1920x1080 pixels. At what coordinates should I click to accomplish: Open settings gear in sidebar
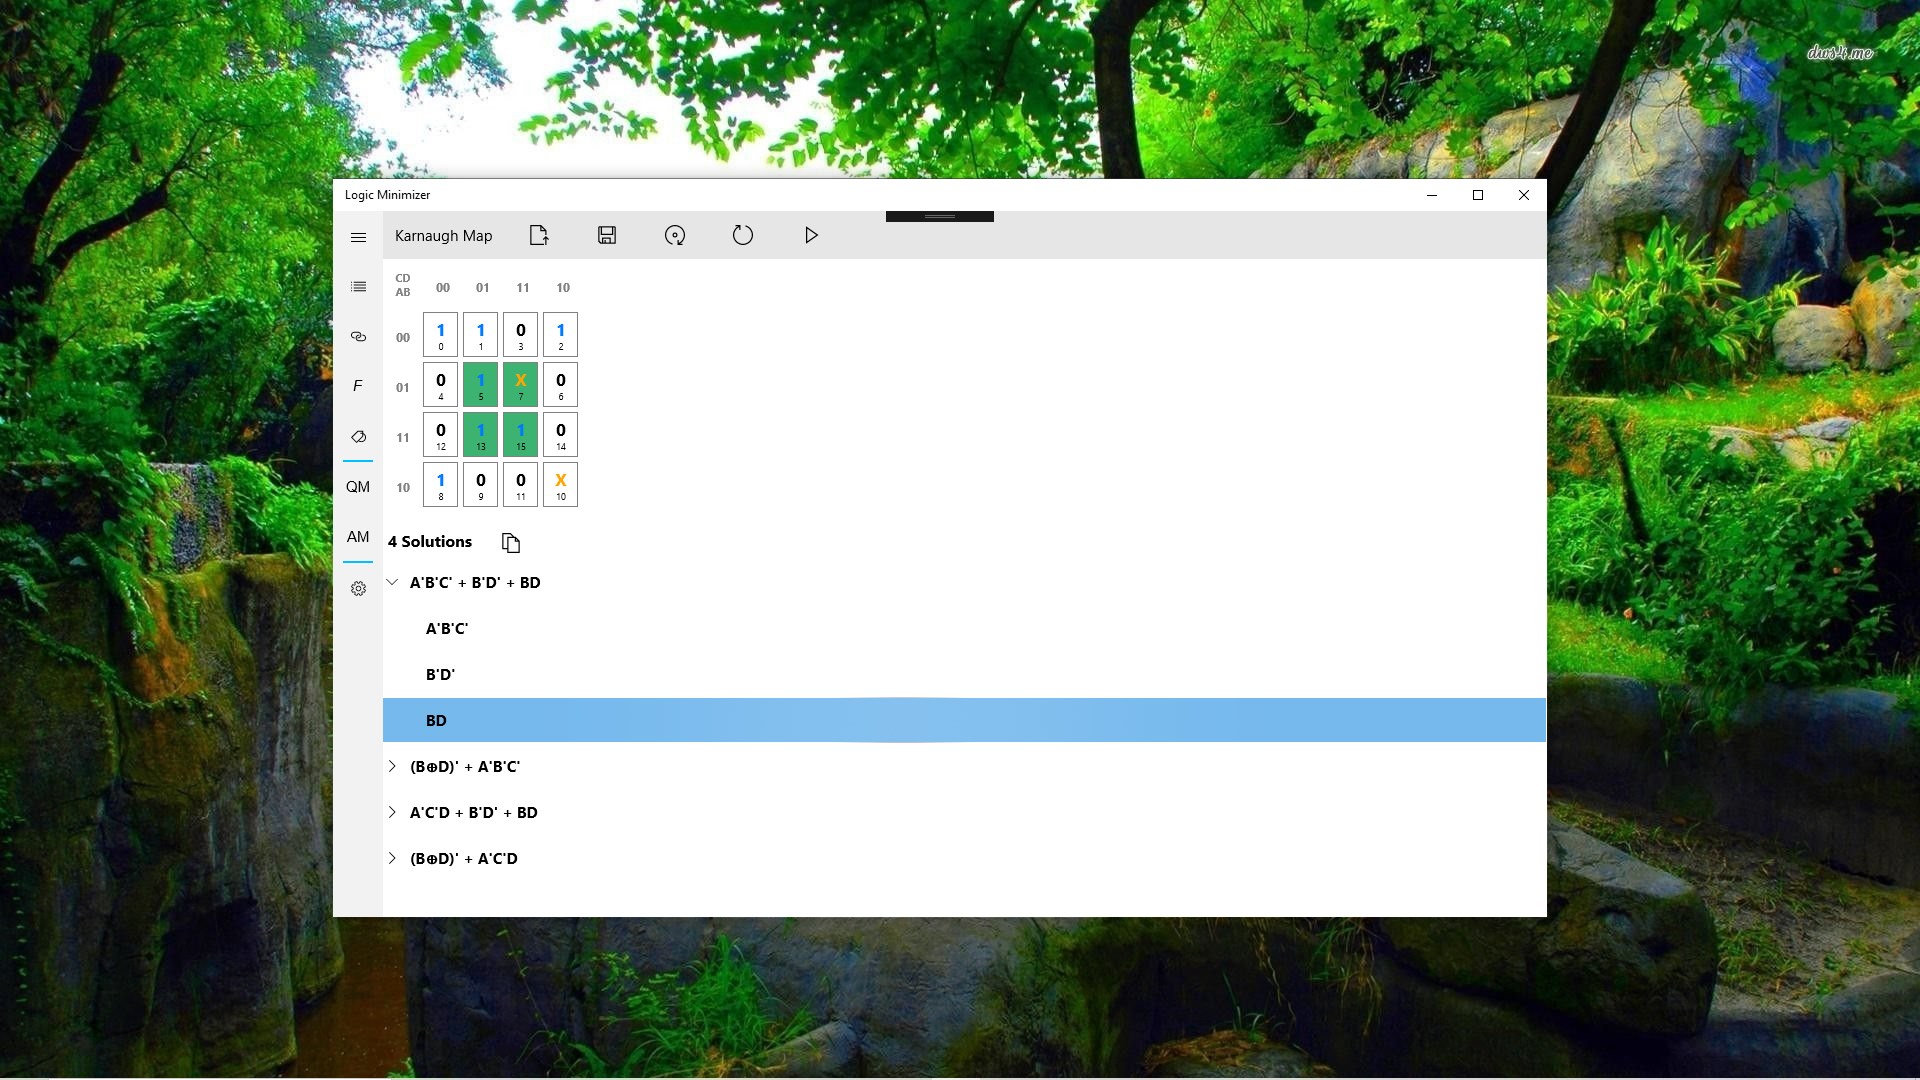(358, 589)
